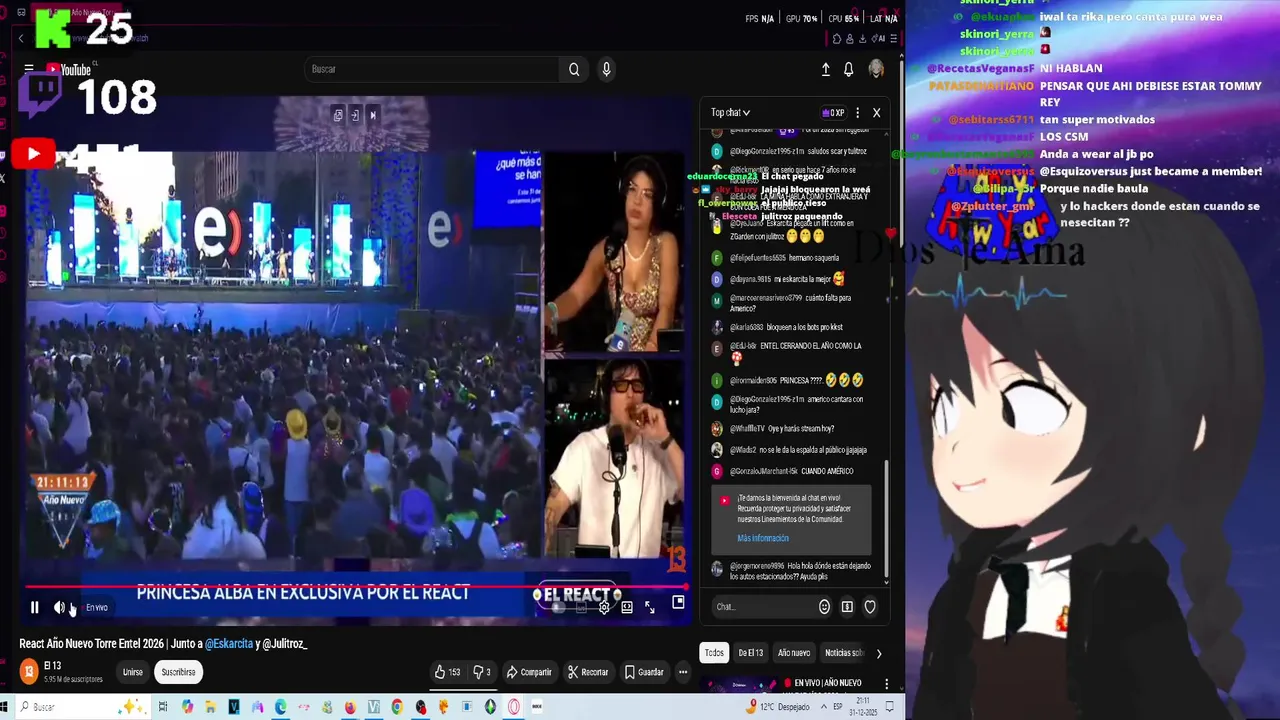
Task: Click the 0 XP badge in chat header
Action: coord(833,113)
